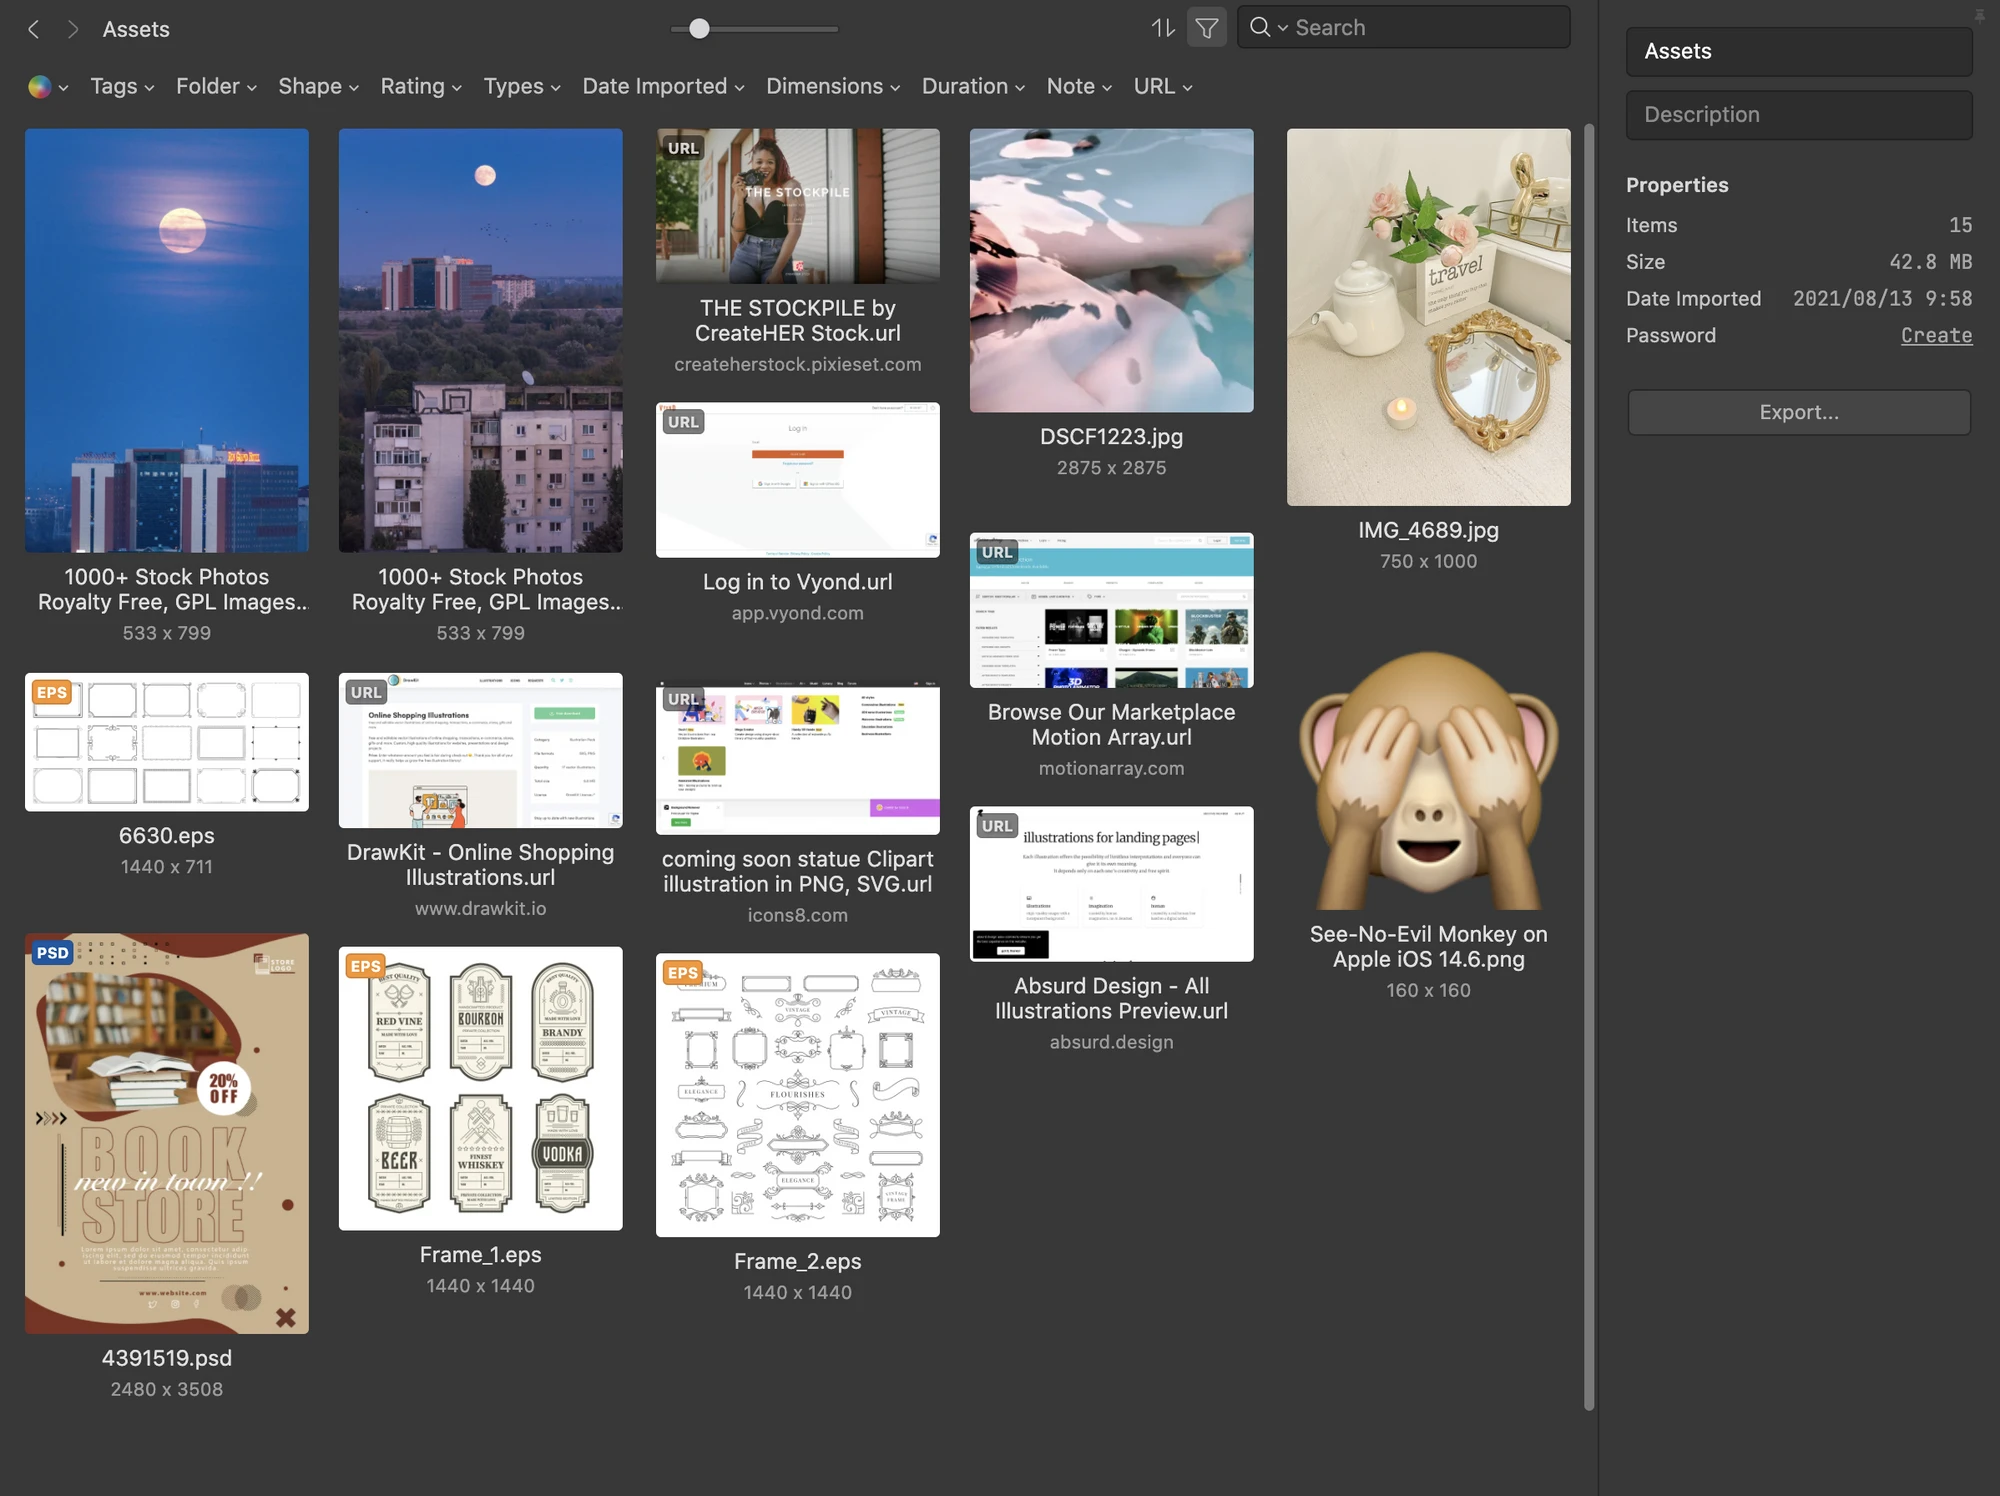2000x1496 pixels.
Task: Click the pin icon in top-right corner
Action: tap(1981, 16)
